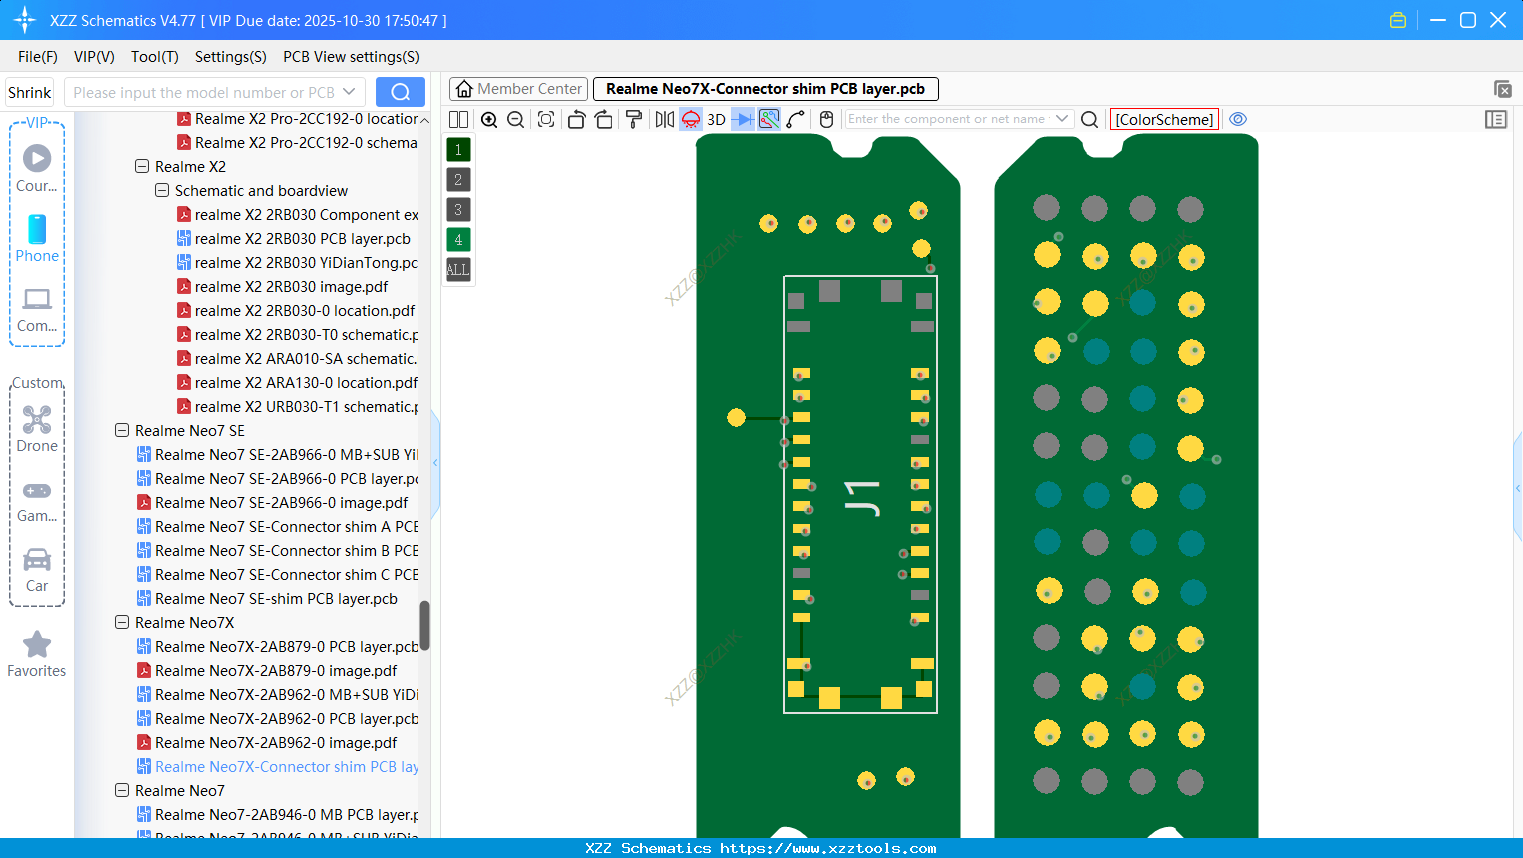The image size is (1523, 858).
Task: Select Realme Neo7X-Connector shim PCB layer.pcb tab
Action: (766, 89)
